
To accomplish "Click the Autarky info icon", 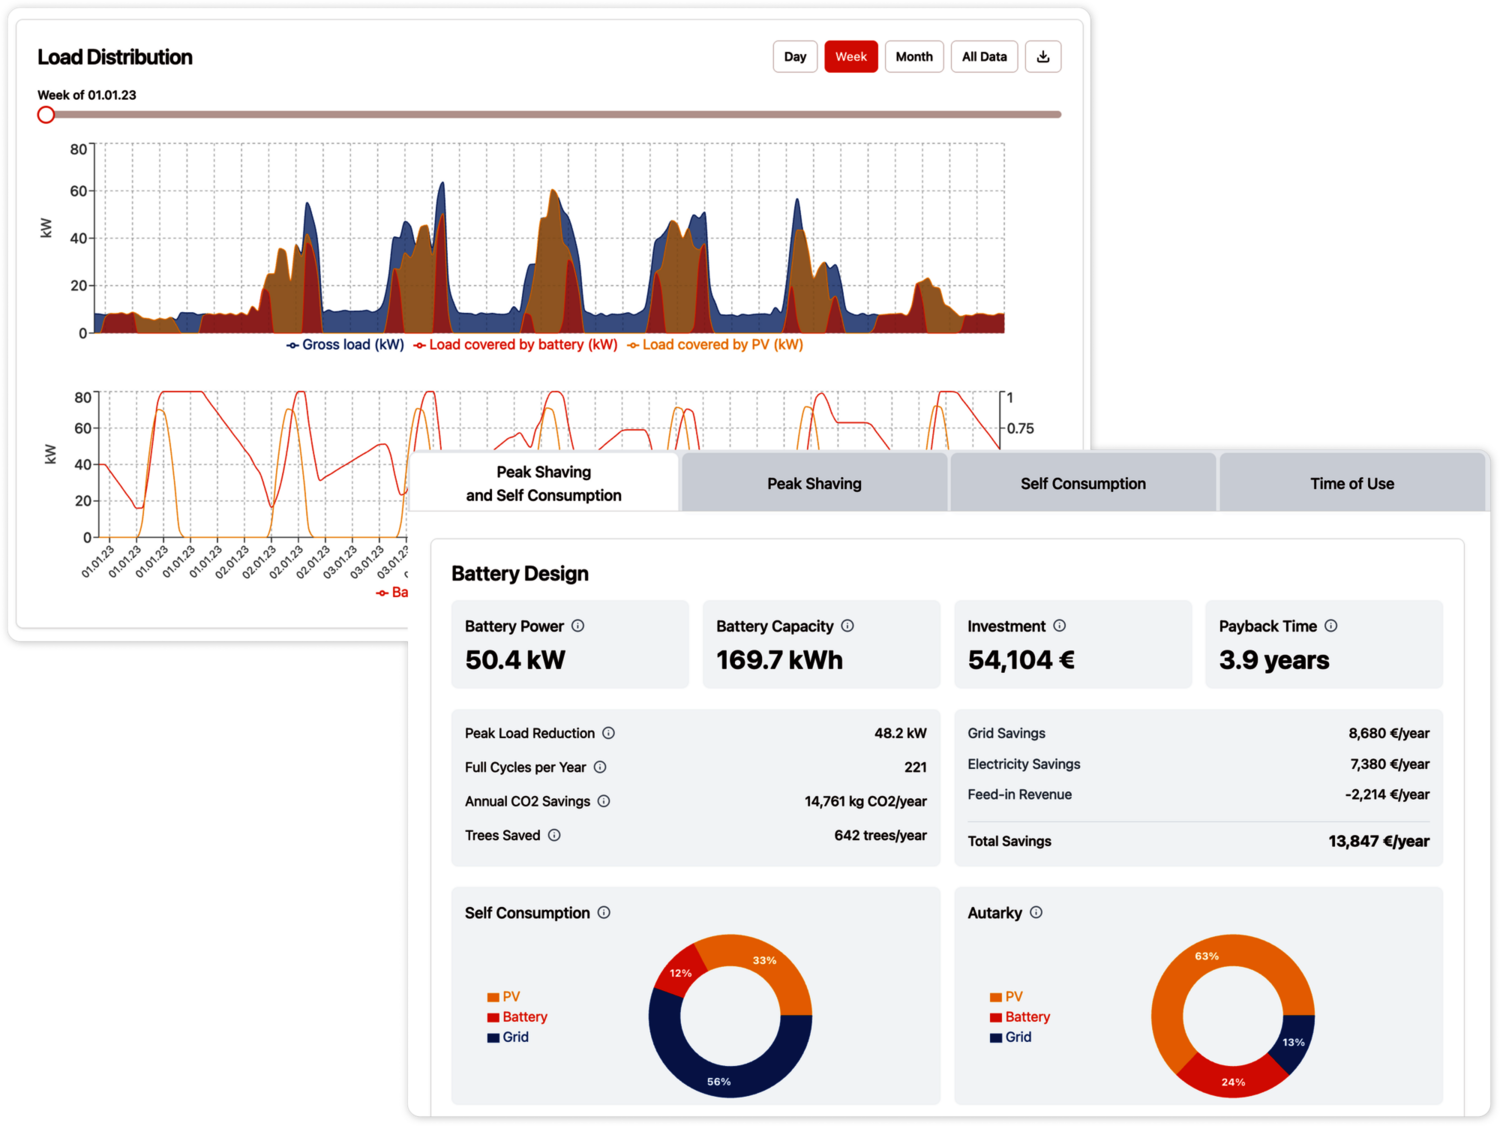I will tap(1036, 913).
